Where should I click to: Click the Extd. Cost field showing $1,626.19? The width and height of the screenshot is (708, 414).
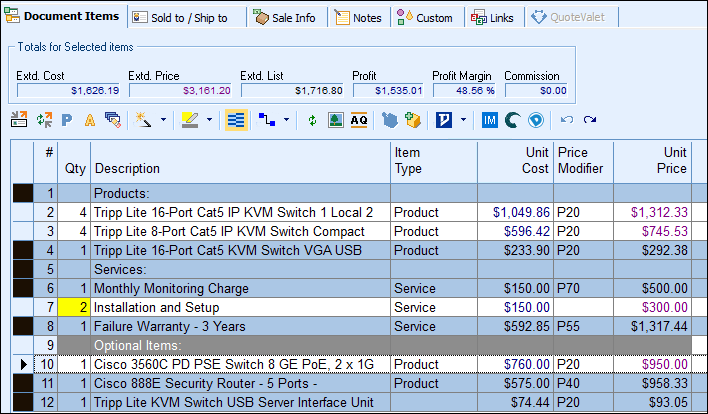pos(68,91)
